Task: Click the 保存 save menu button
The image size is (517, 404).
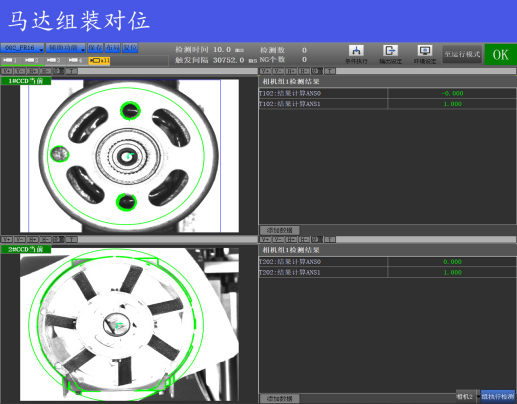Action: point(96,48)
